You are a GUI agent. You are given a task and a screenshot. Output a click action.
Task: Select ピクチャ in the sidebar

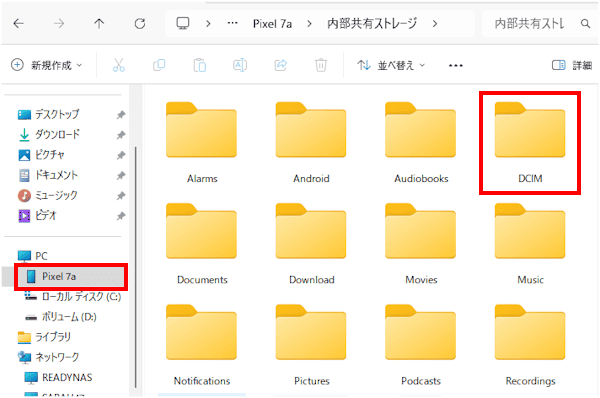pyautogui.click(x=49, y=155)
